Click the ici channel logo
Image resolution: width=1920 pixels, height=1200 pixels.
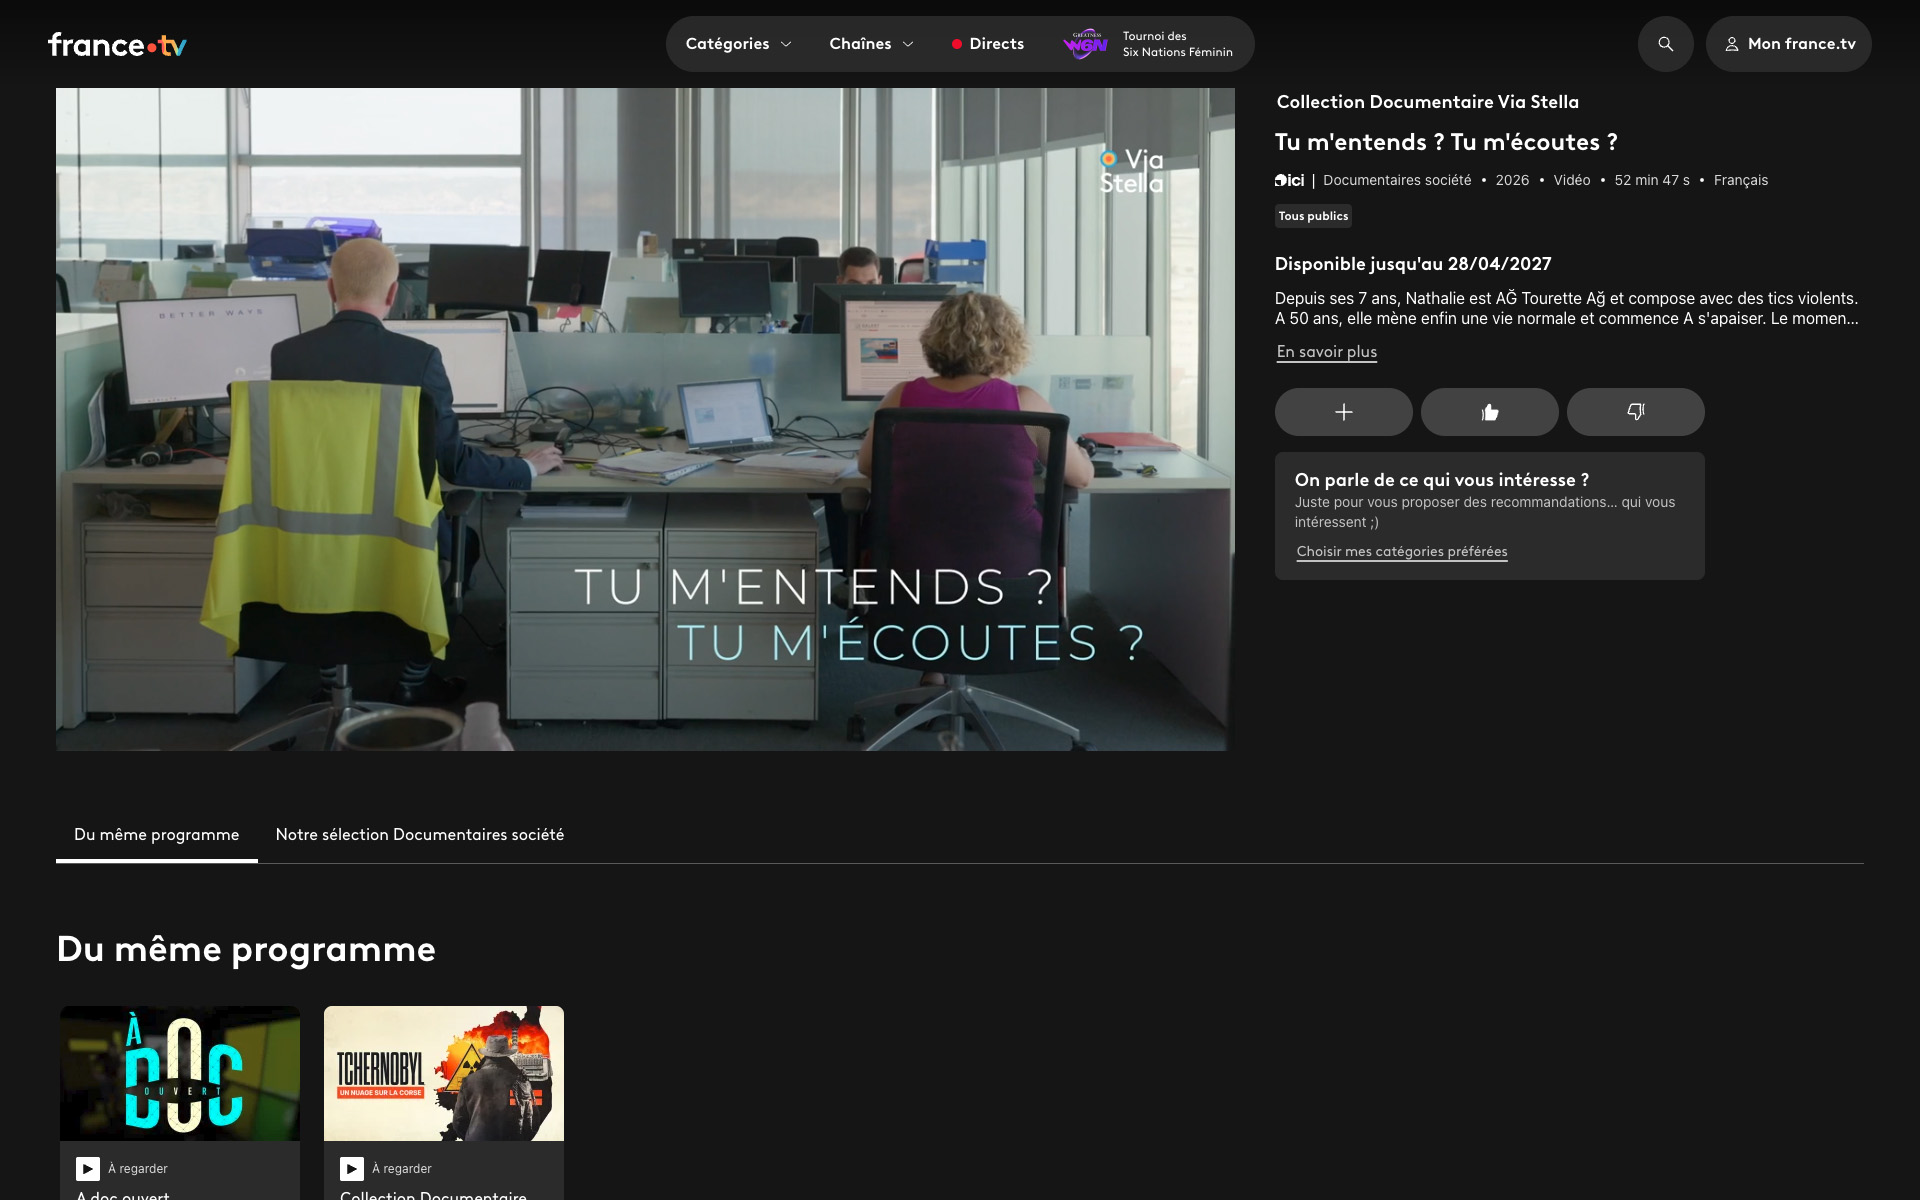(x=1290, y=180)
